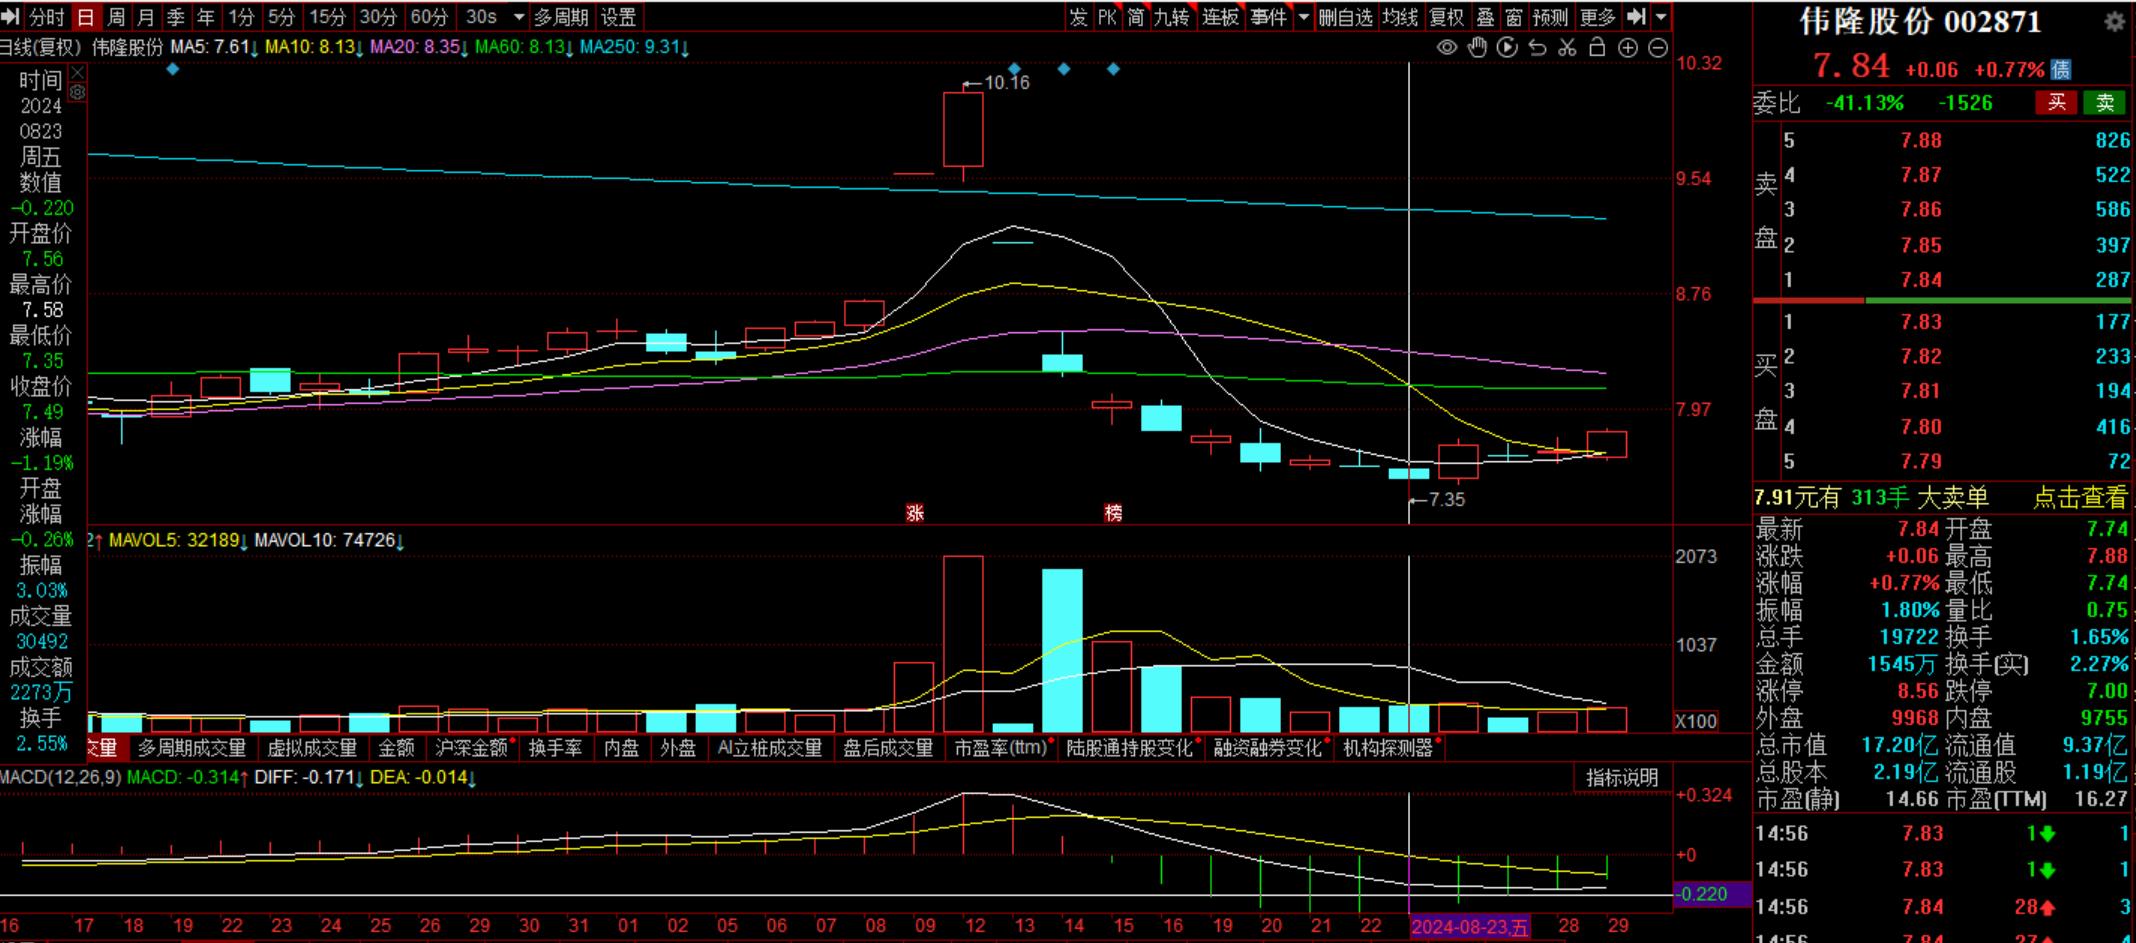The width and height of the screenshot is (2136, 943).
Task: Switch to 季 quarterly period
Action: (176, 17)
